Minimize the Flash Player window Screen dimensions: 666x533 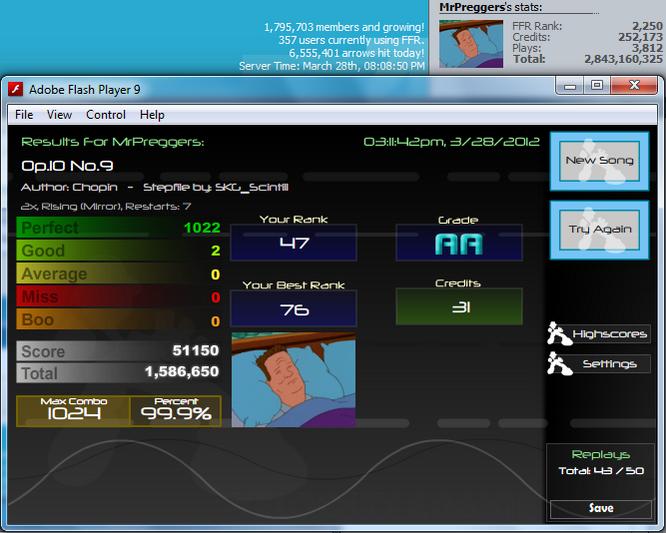coord(570,86)
